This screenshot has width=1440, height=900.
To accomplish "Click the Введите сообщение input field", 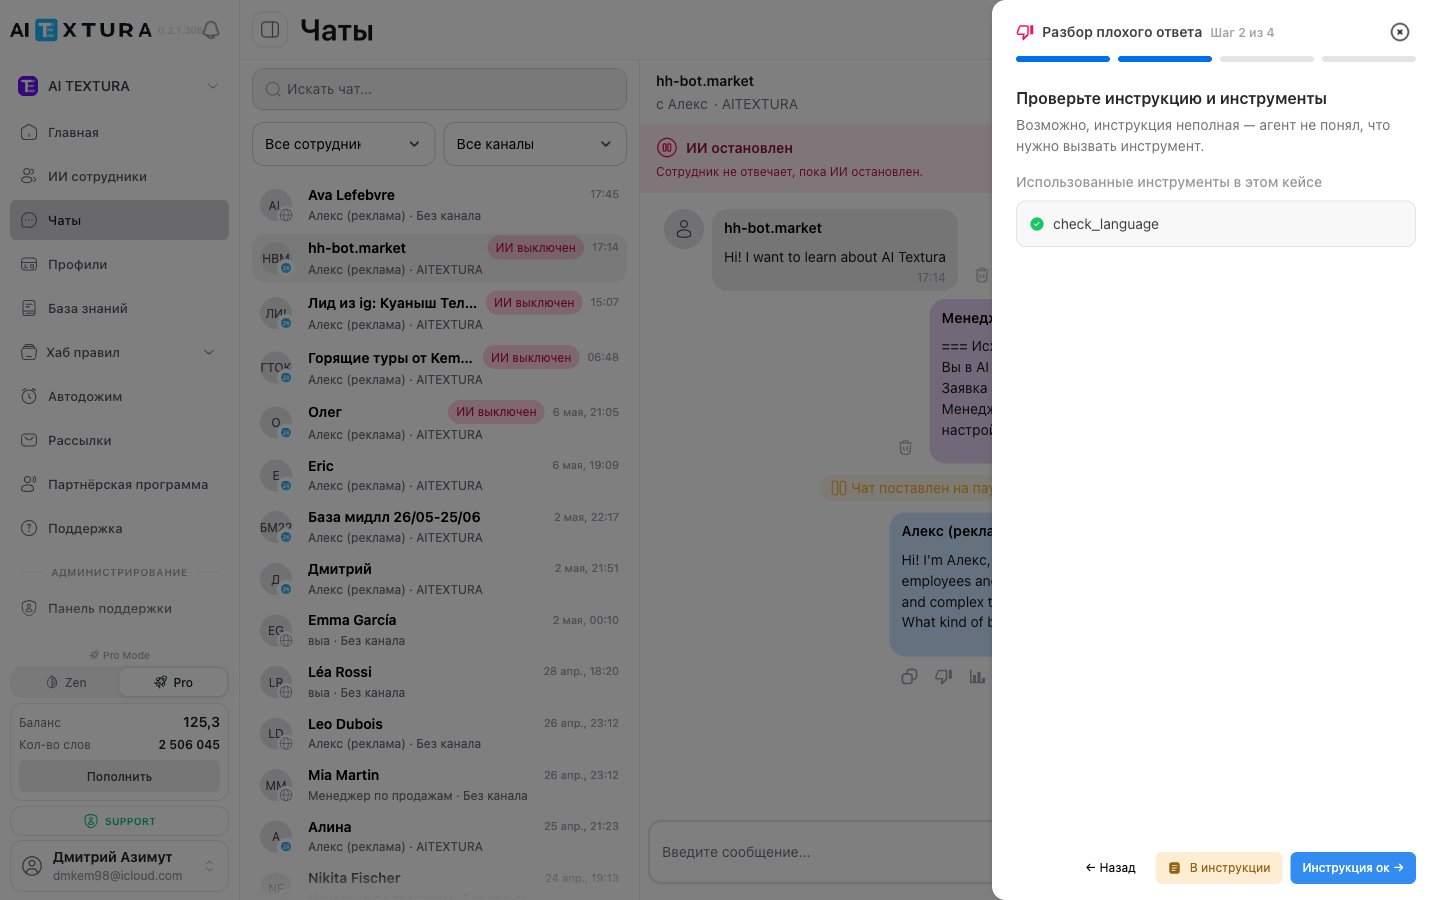I will 820,852.
